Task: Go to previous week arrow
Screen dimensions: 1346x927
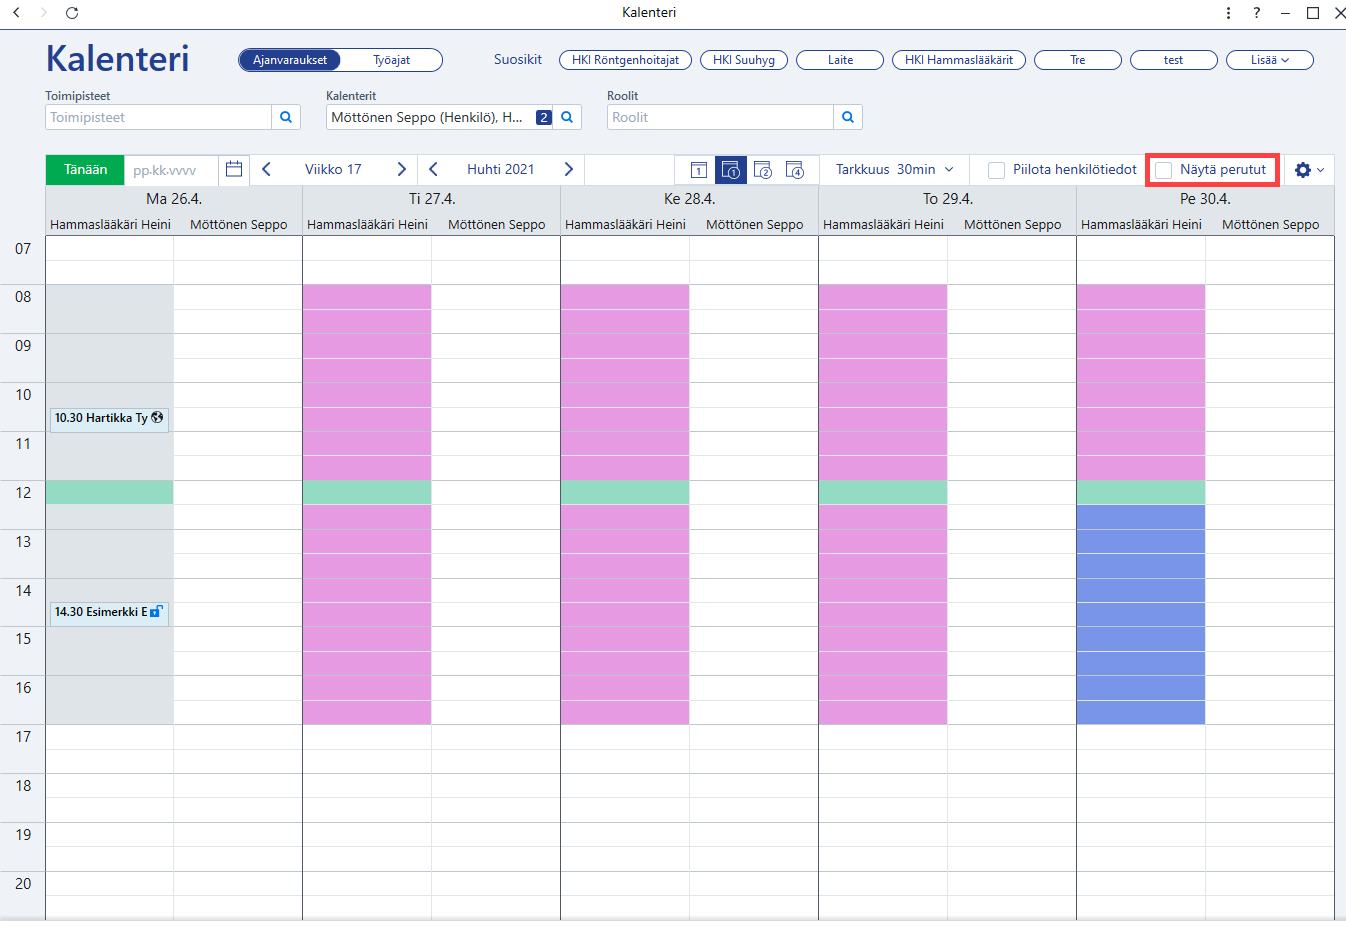Action: [266, 169]
